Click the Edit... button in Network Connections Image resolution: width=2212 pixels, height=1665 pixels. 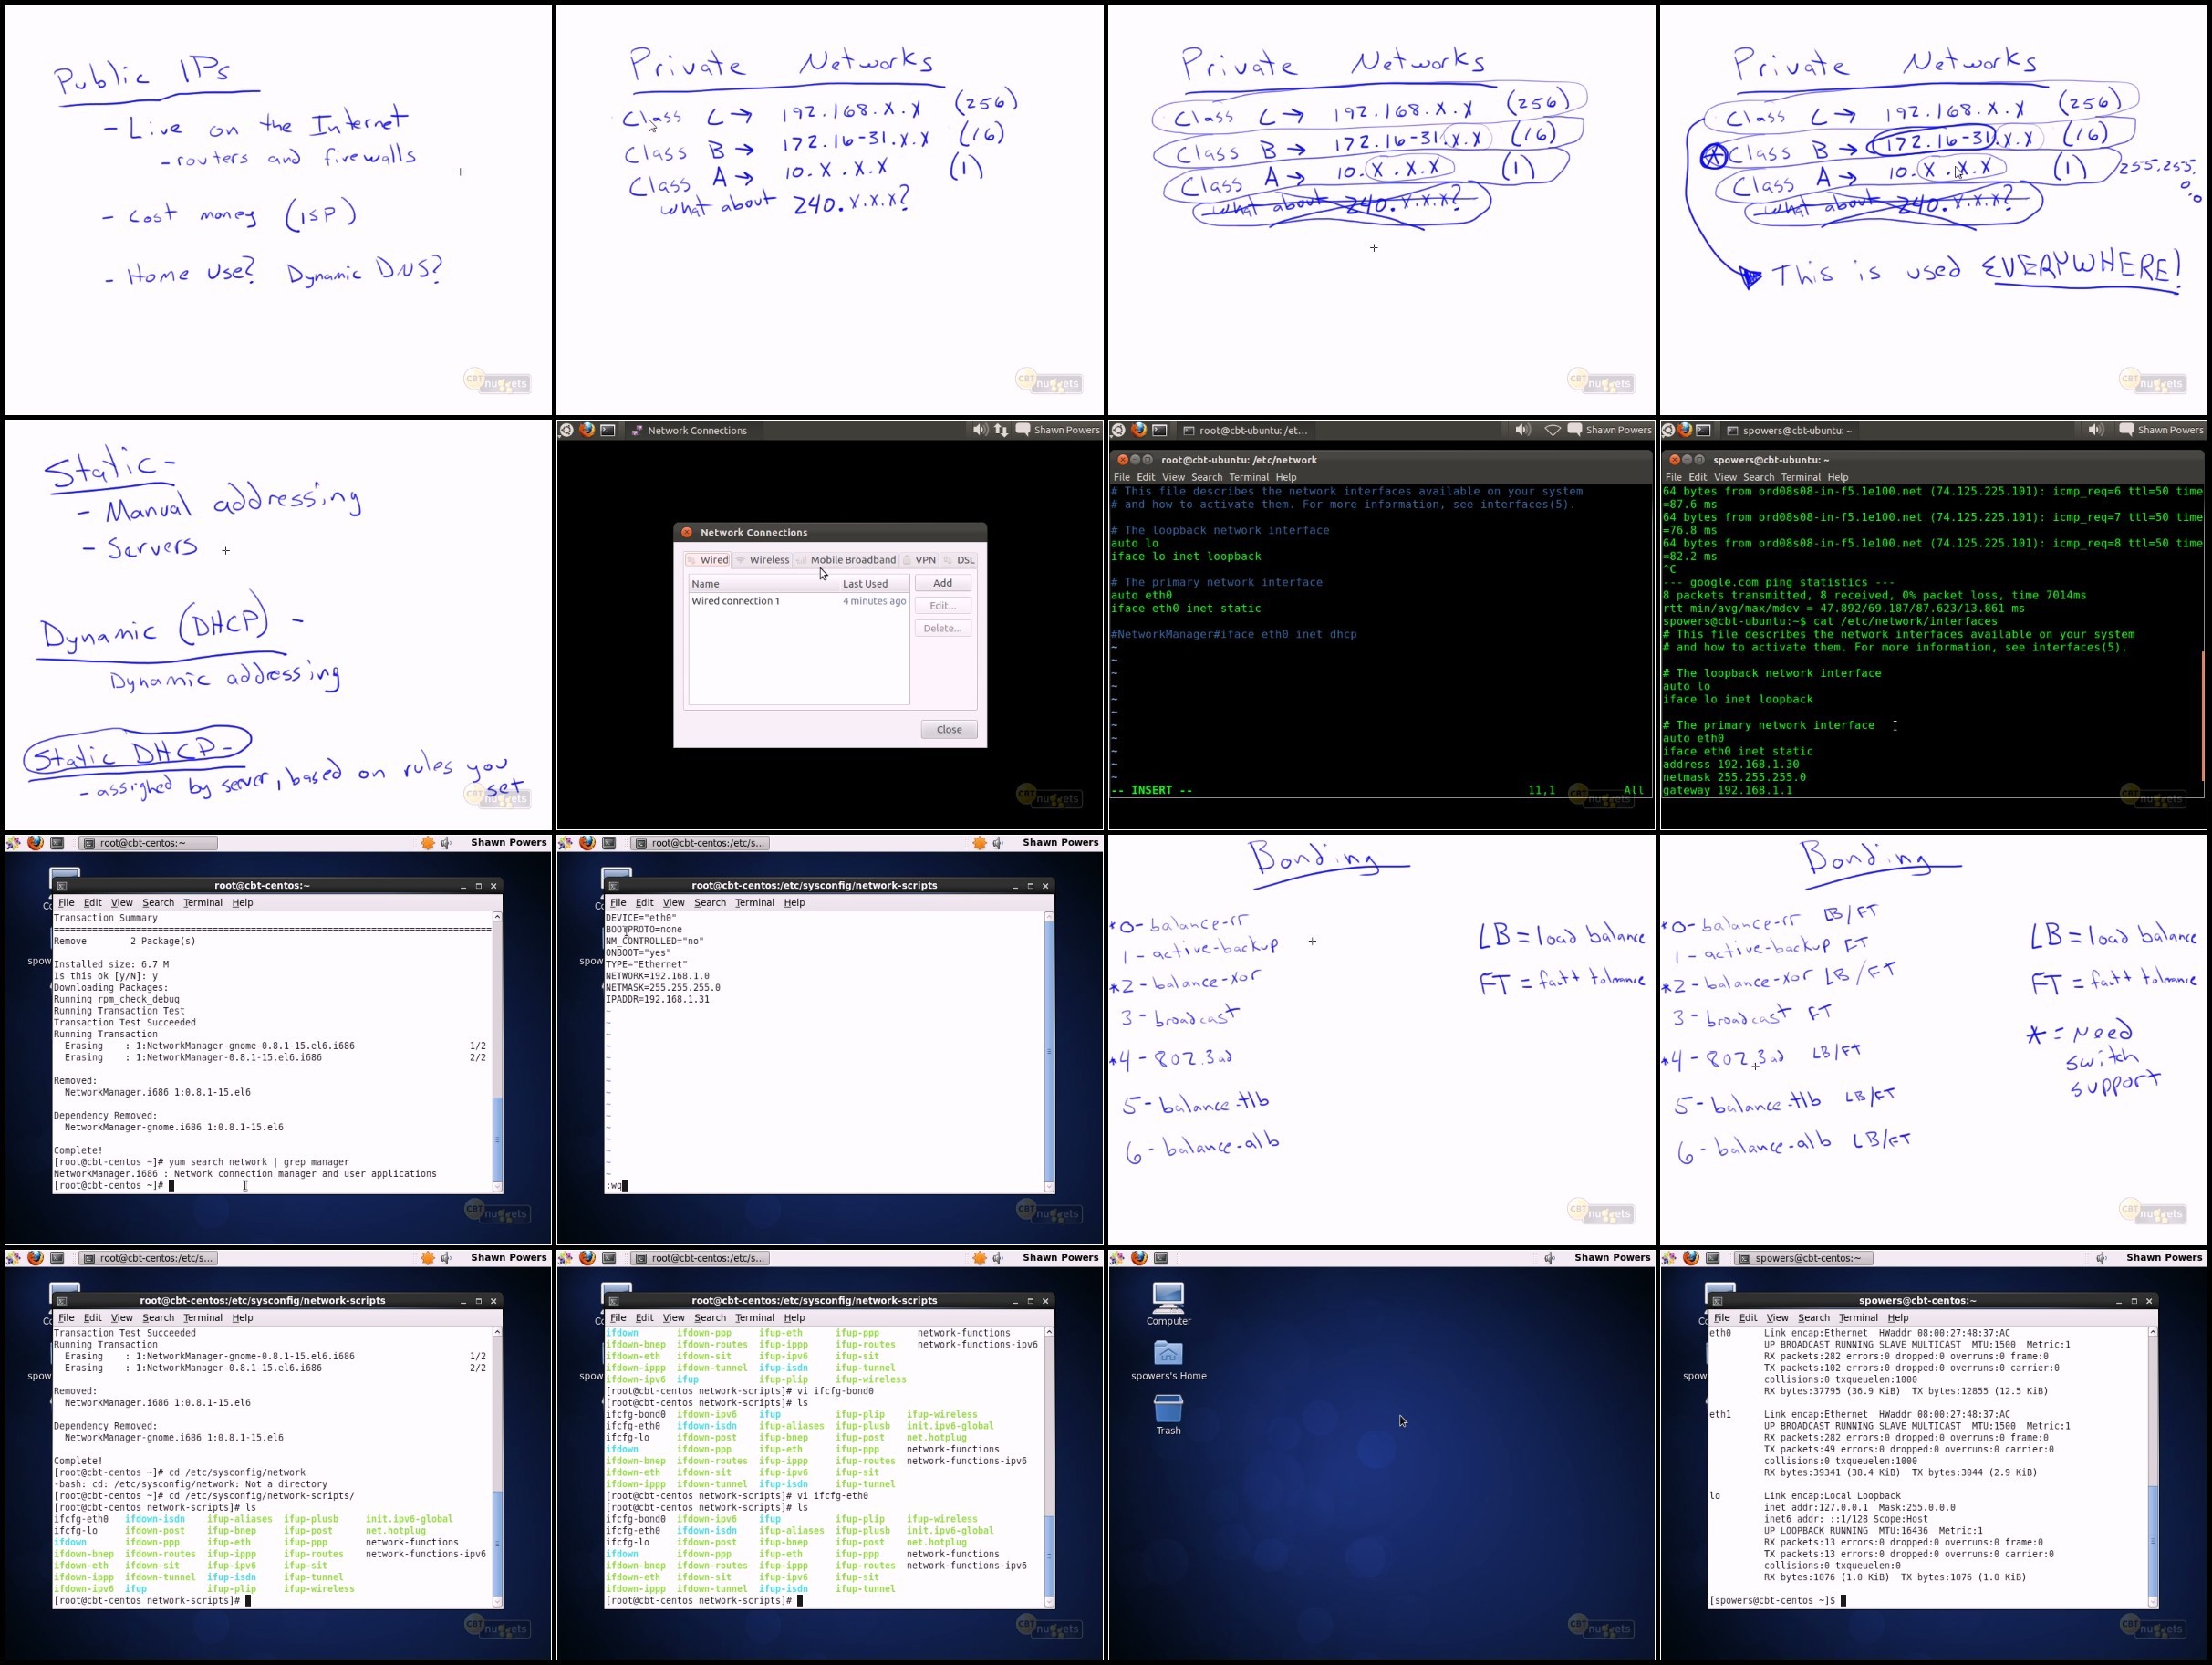pyautogui.click(x=943, y=606)
